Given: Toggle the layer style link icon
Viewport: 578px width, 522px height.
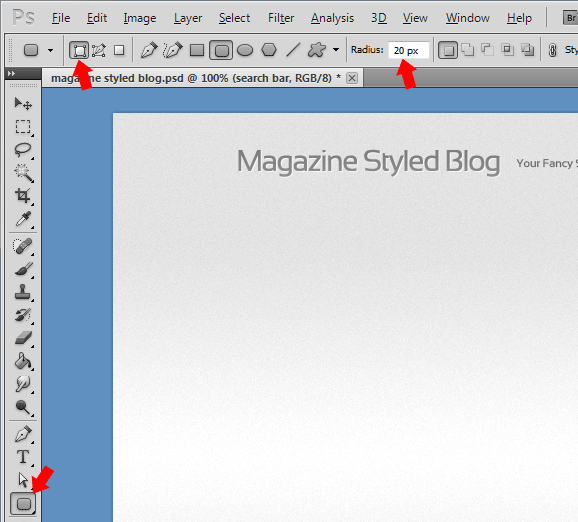Looking at the screenshot, I should coord(553,50).
